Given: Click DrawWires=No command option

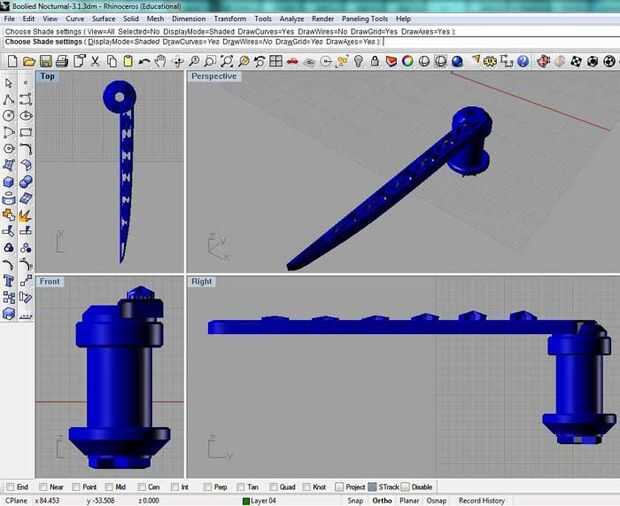Looking at the screenshot, I should pos(248,42).
